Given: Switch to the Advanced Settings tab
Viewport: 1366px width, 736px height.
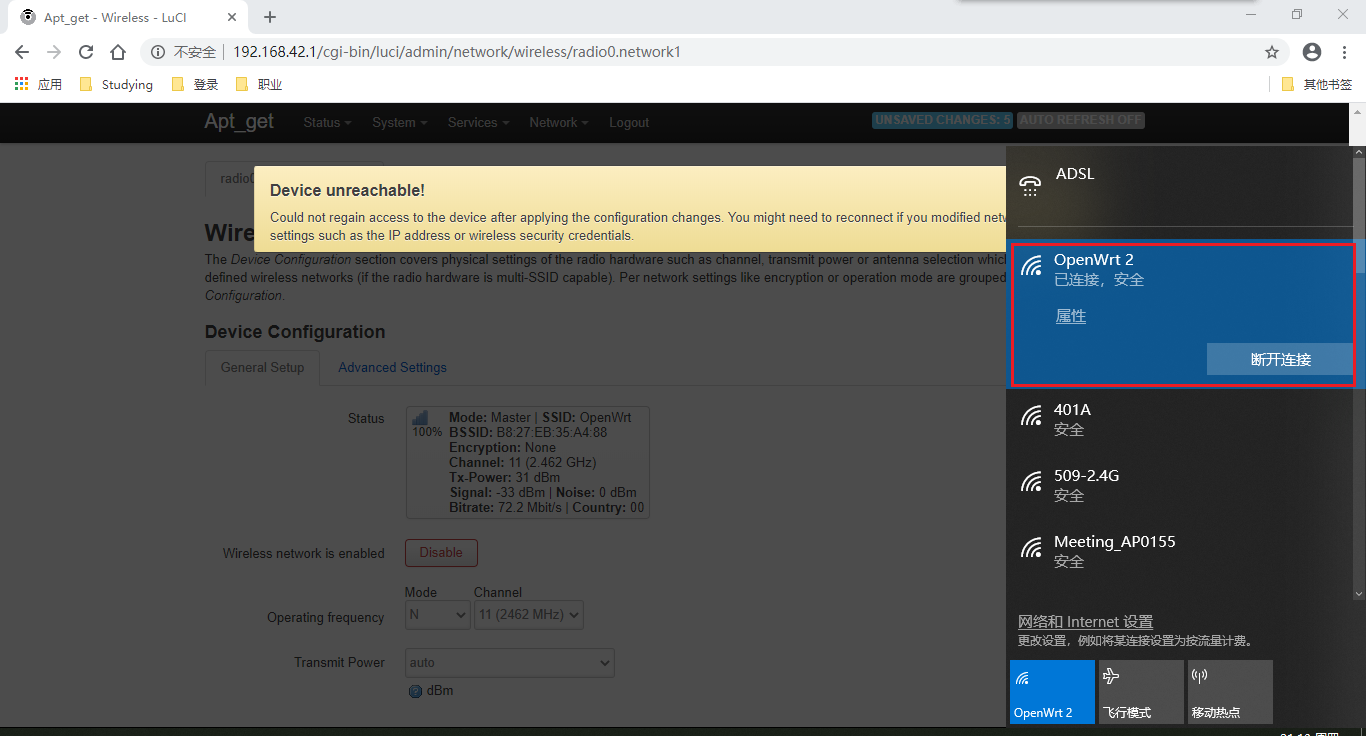Looking at the screenshot, I should 392,367.
